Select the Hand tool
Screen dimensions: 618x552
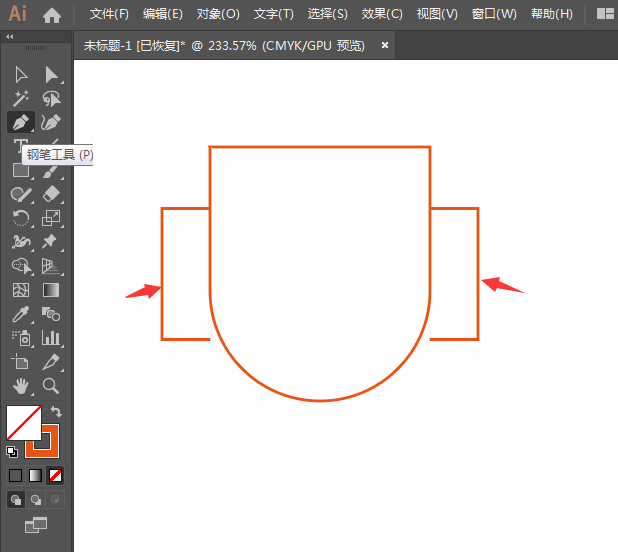click(x=21, y=386)
